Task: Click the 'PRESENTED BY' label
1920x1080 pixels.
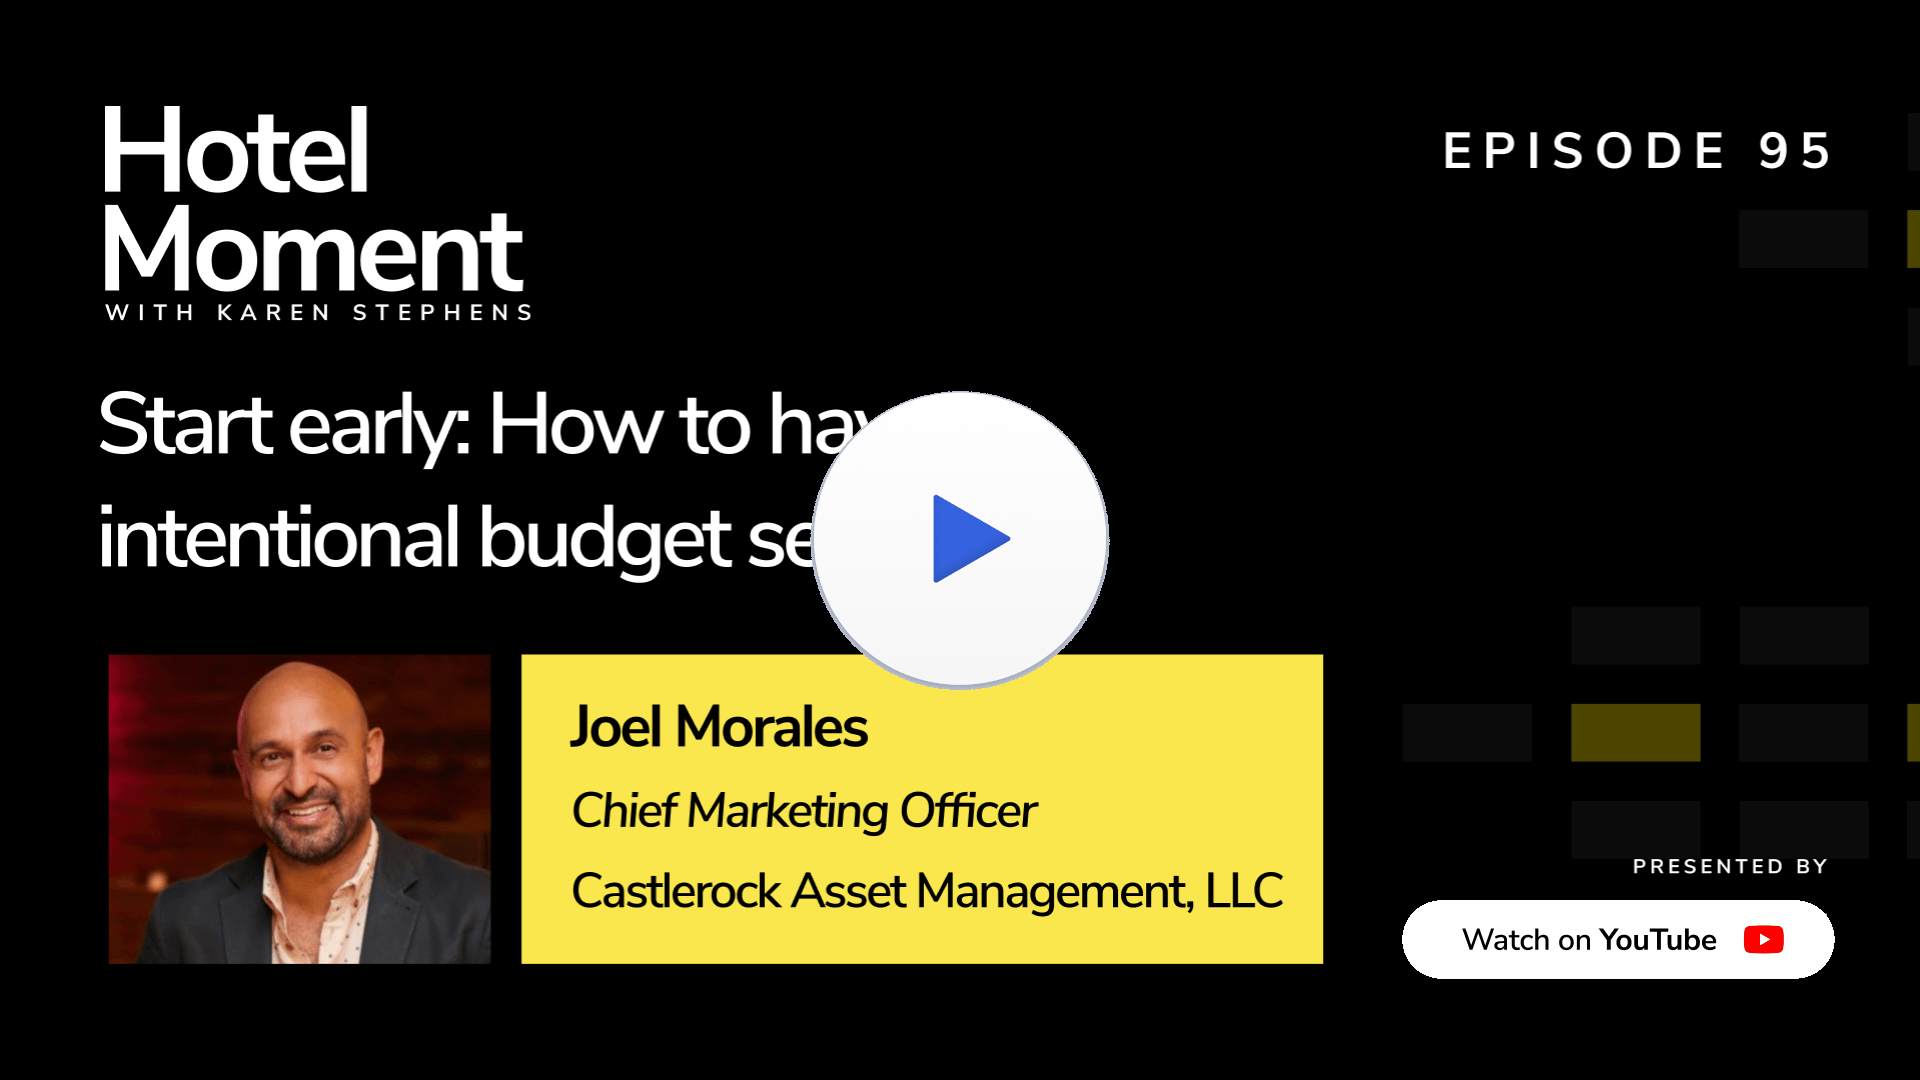Action: [1730, 866]
